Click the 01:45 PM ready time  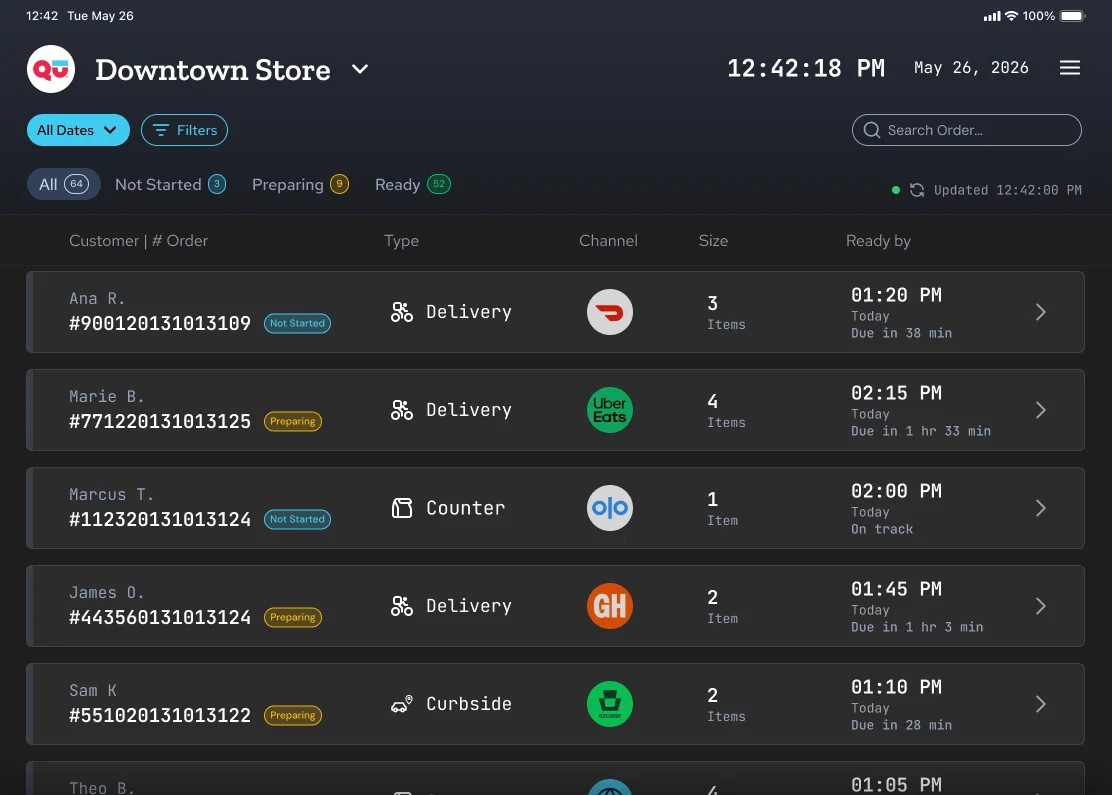pyautogui.click(x=896, y=589)
